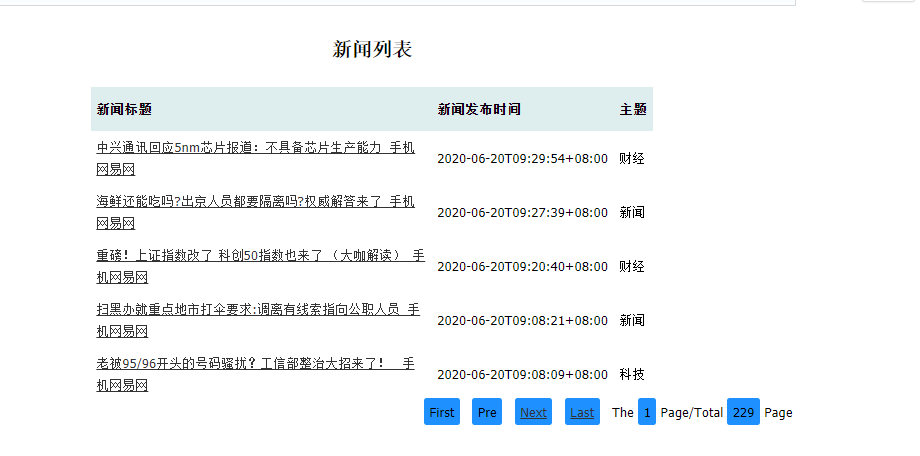Image resolution: width=920 pixels, height=456 pixels.
Task: Select timestamp 2020-06-20T09:20:40+08:00
Action: click(x=522, y=266)
